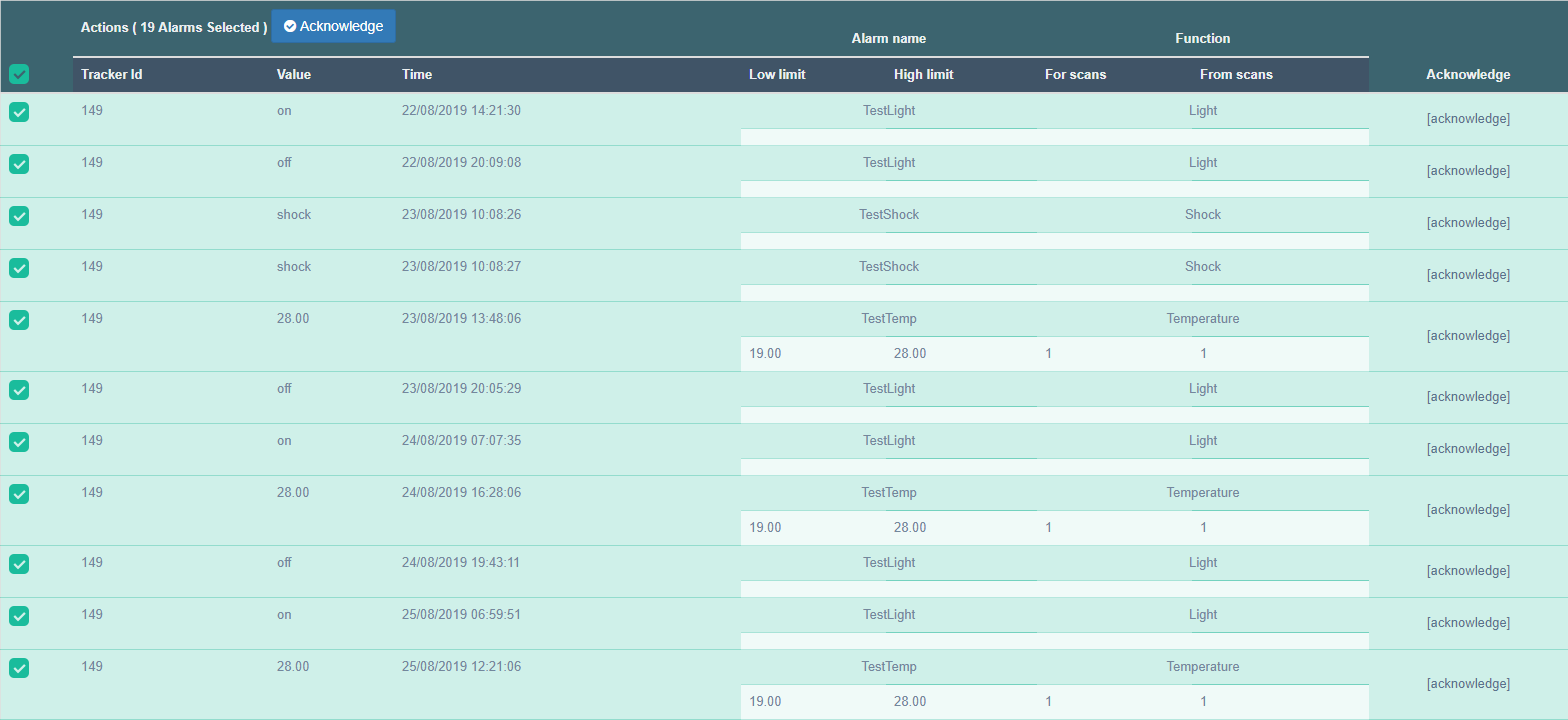This screenshot has height=720, width=1568.
Task: Click the Tracker Id column header
Action: click(x=112, y=75)
